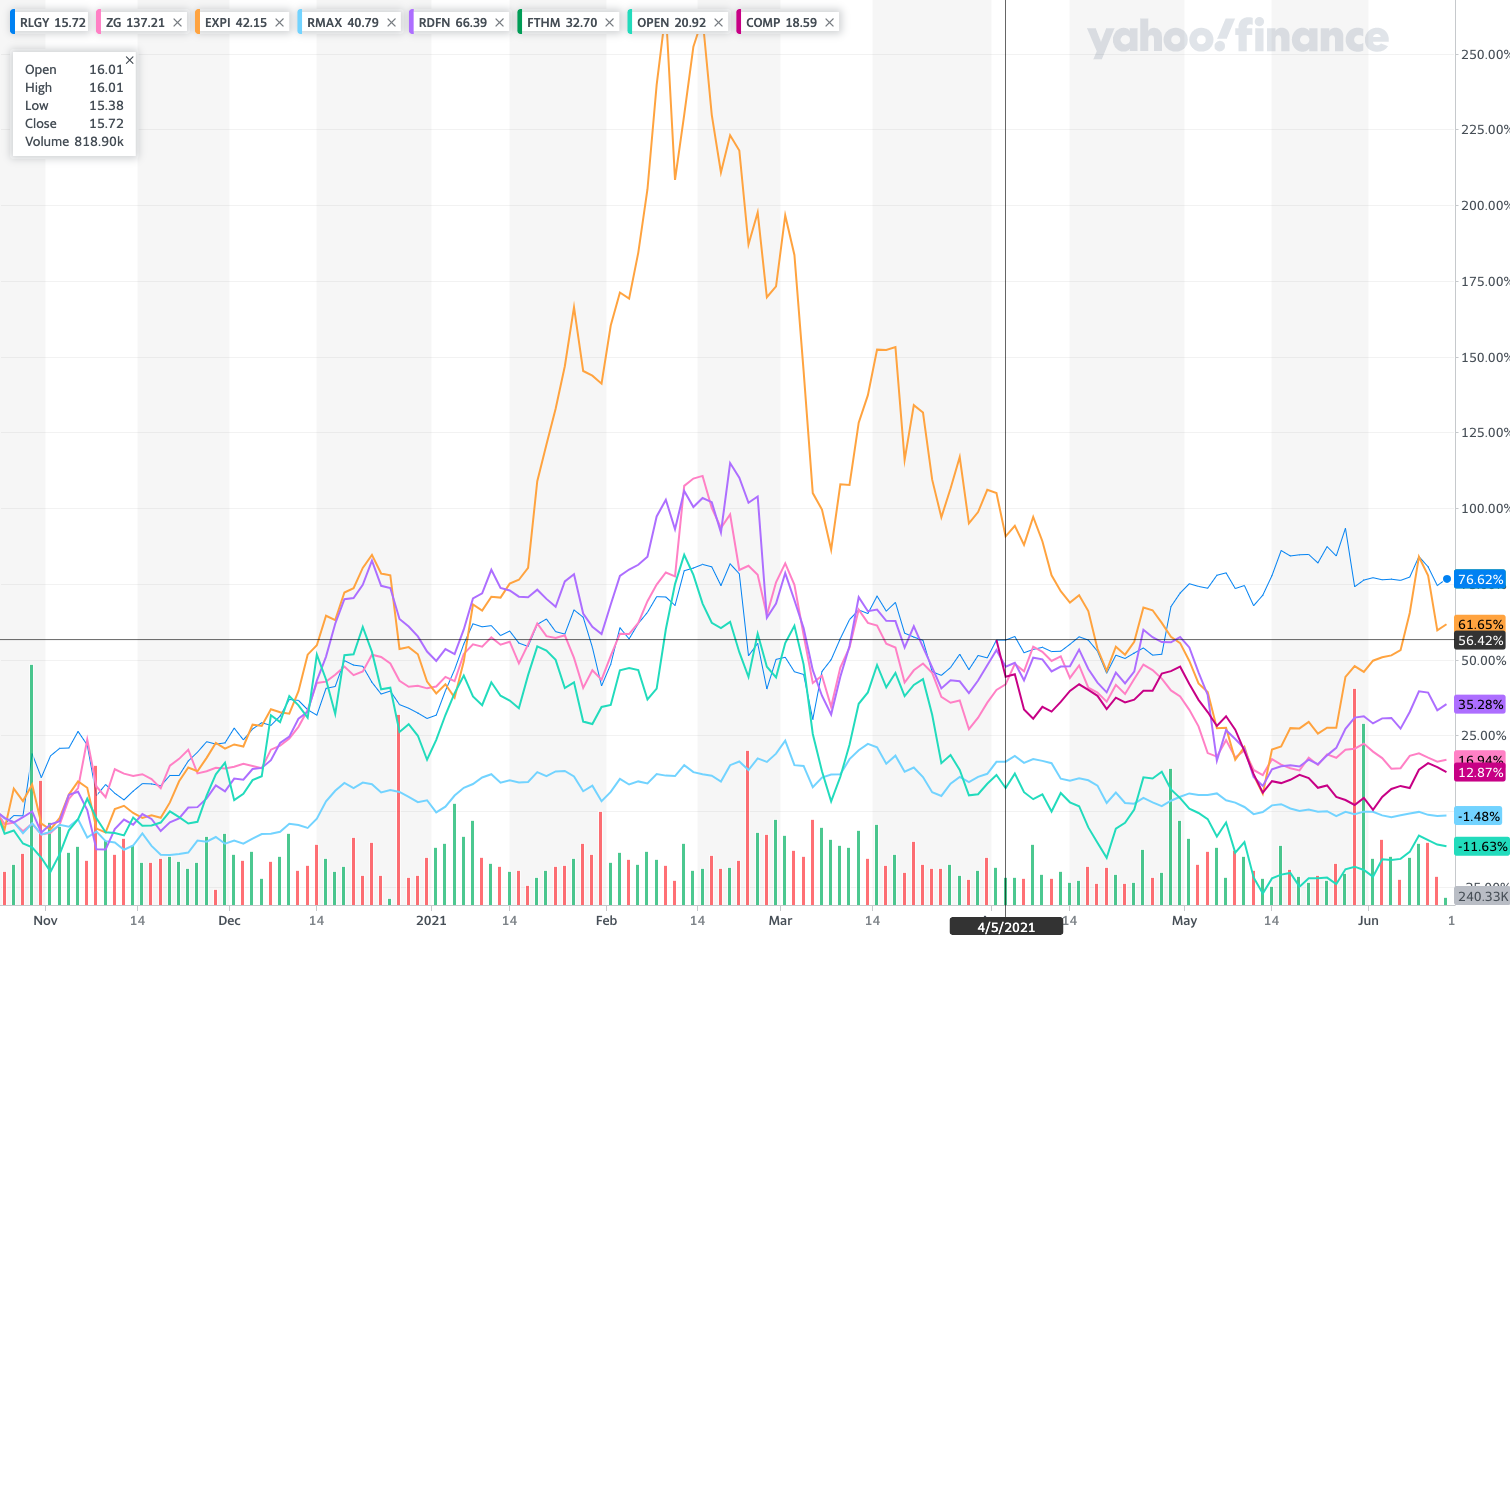
Task: Click the 12.87% magenta price tag
Action: pyautogui.click(x=1480, y=773)
